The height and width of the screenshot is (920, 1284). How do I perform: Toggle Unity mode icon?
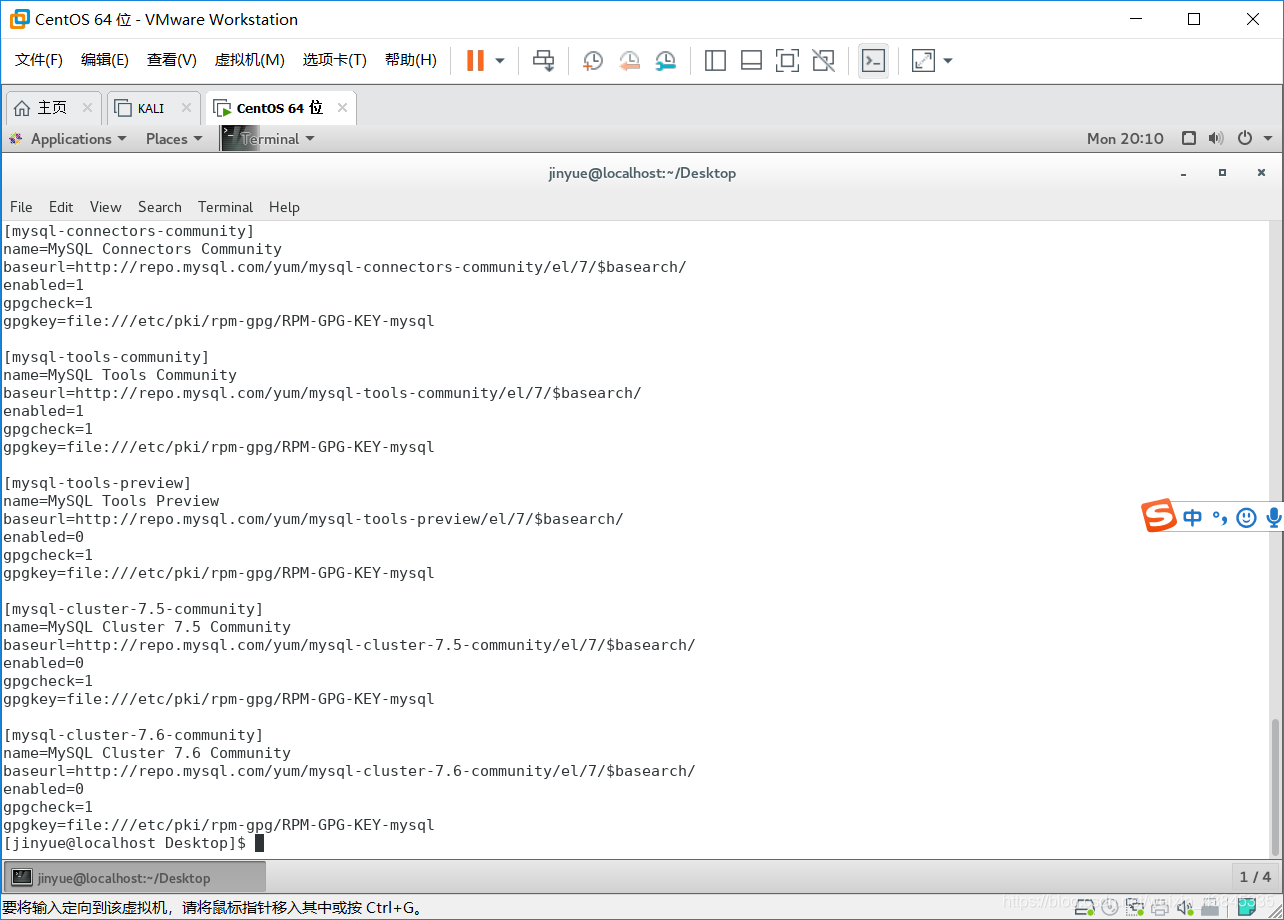point(823,61)
